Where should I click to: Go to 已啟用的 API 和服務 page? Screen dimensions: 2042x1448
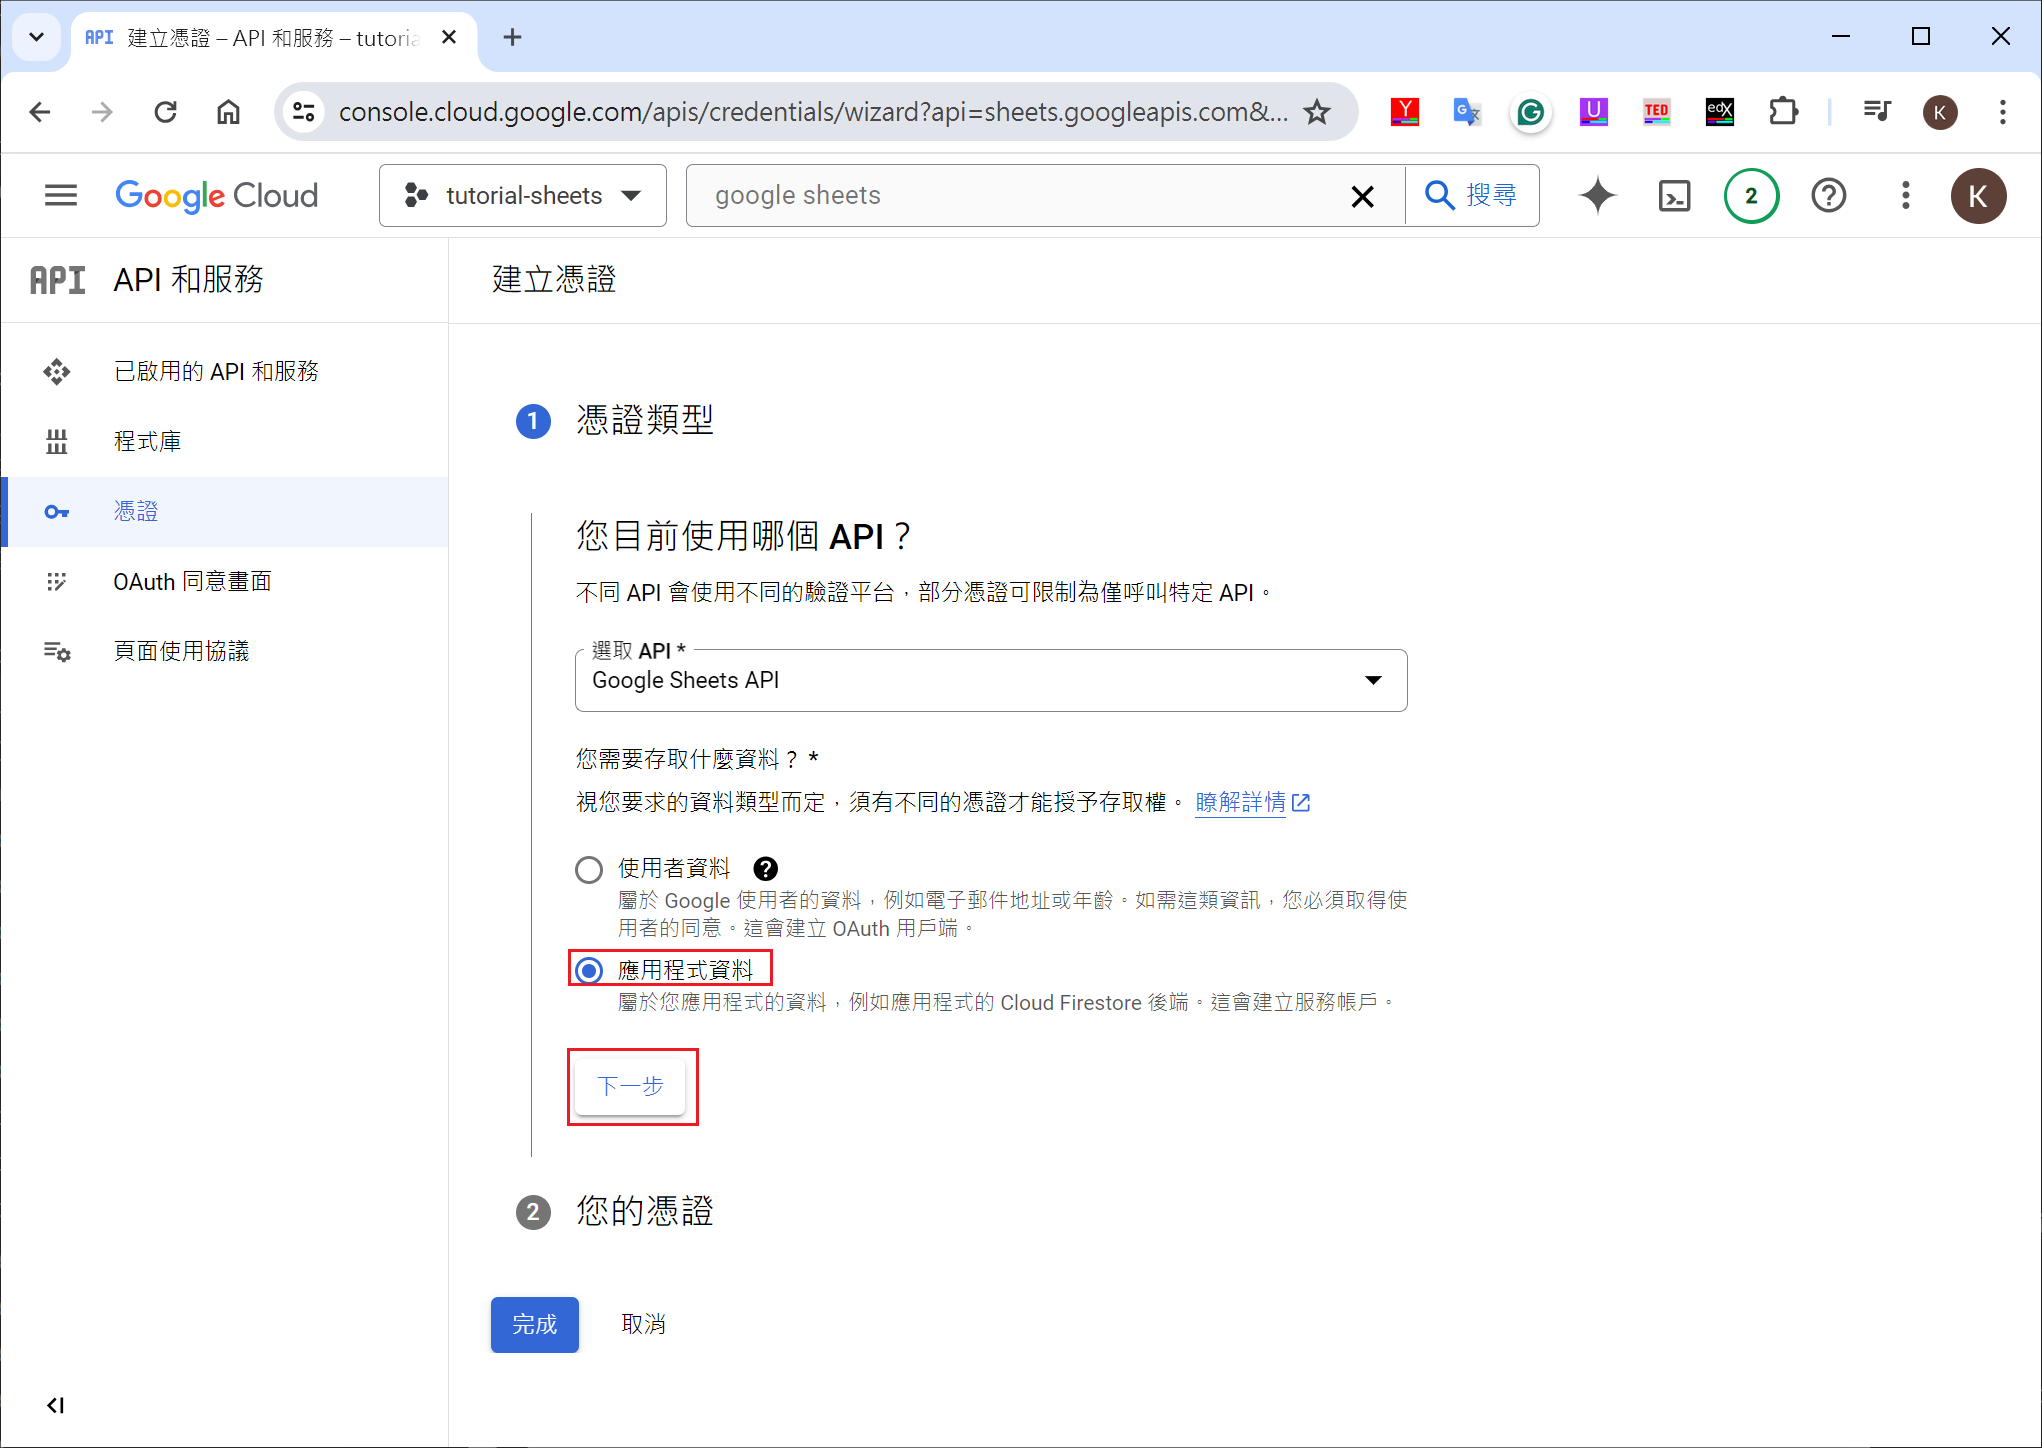(215, 371)
